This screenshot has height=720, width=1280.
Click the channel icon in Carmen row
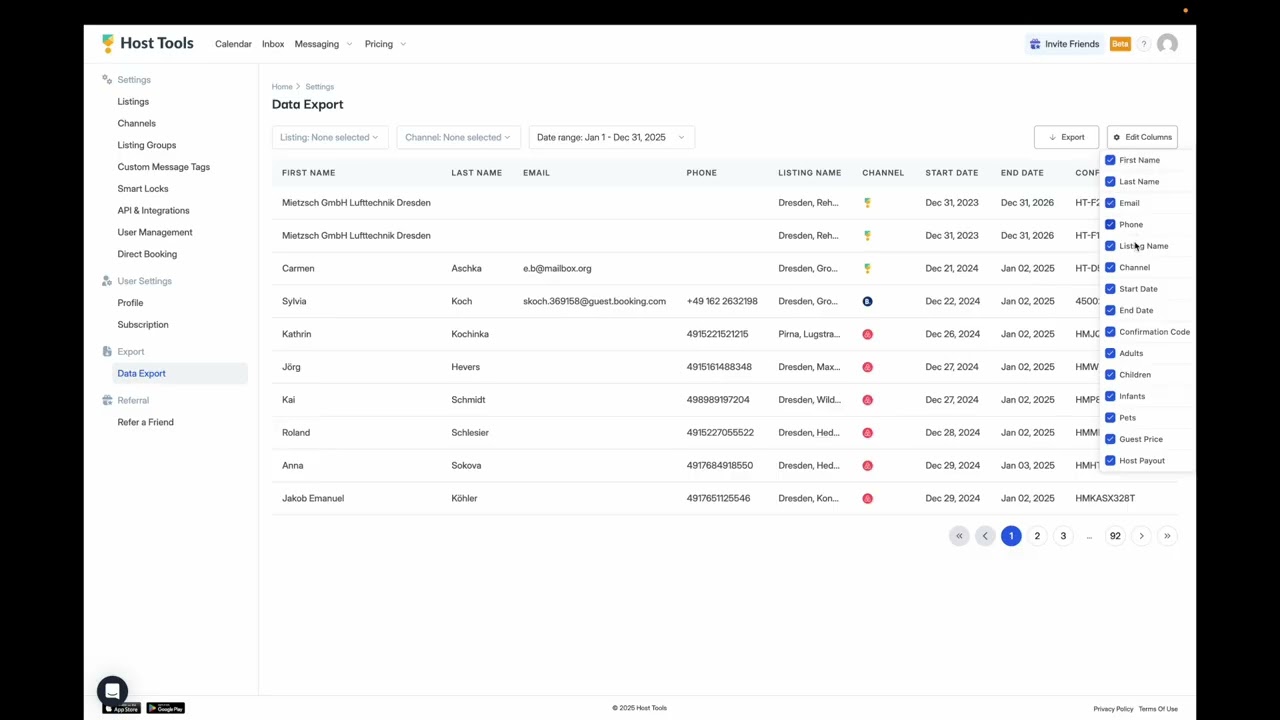click(x=867, y=268)
